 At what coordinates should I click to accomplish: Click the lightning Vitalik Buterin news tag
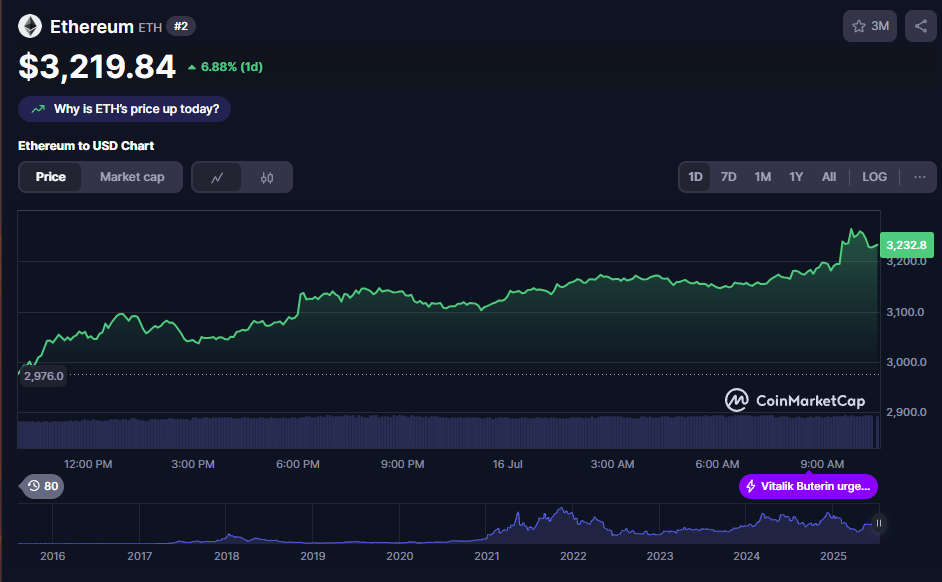808,487
